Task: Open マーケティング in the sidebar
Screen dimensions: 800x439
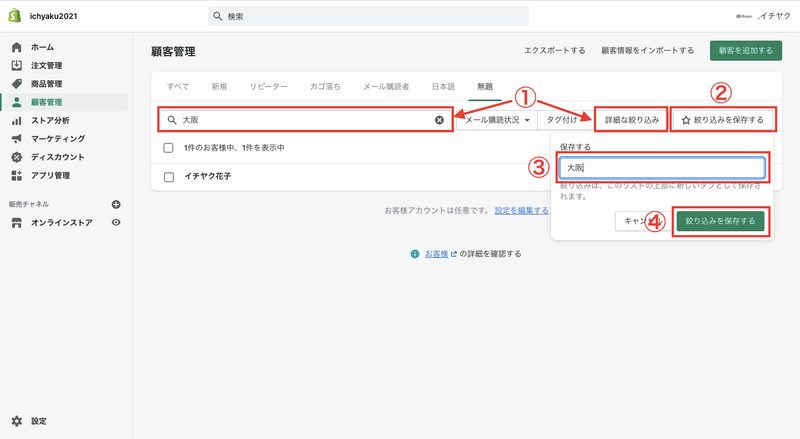Action: click(x=58, y=138)
